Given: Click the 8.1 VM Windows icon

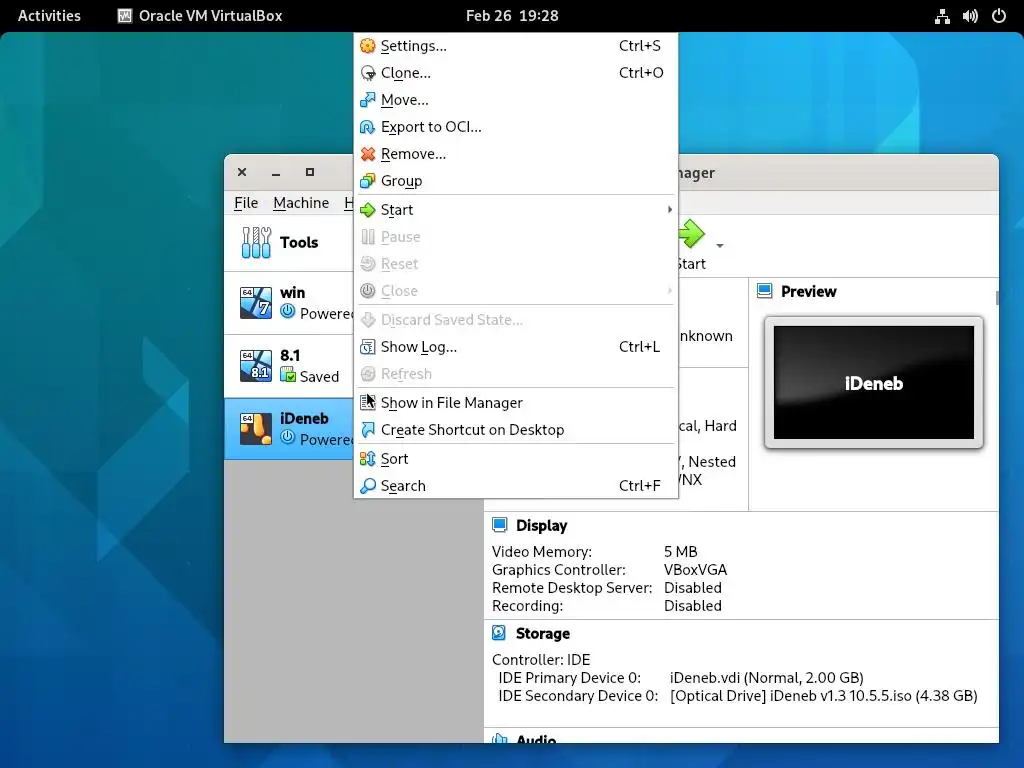Looking at the screenshot, I should point(256,366).
